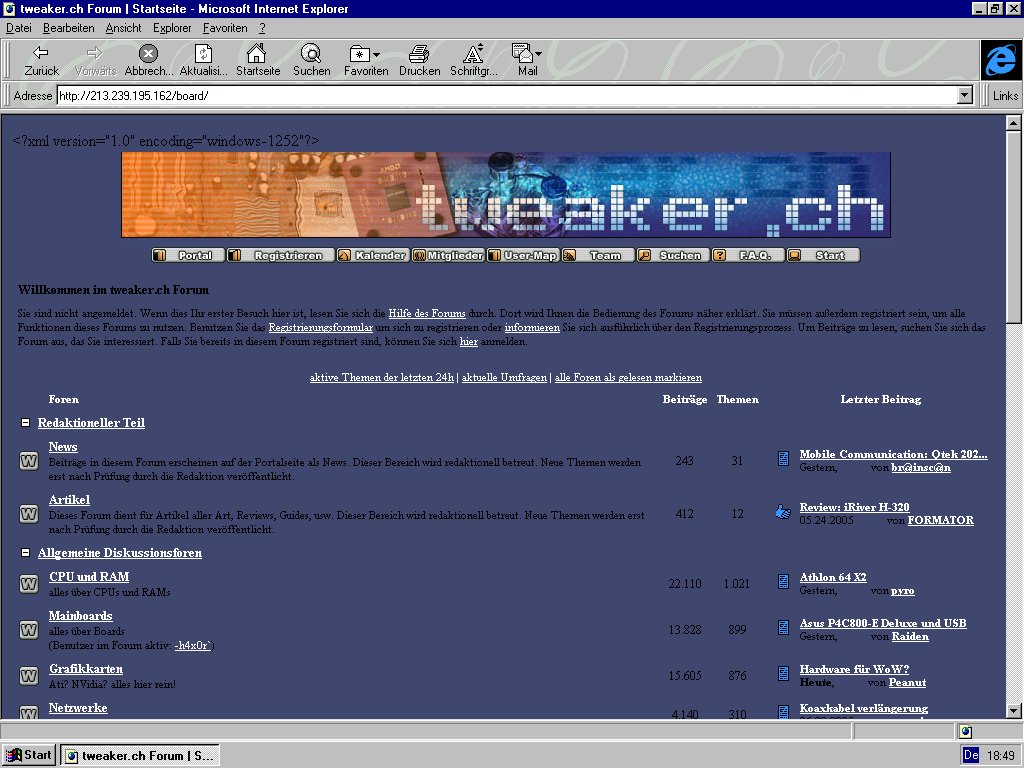Screen dimensions: 1024x768
Task: Open the Bearbeiten menu
Action: pyautogui.click(x=68, y=28)
